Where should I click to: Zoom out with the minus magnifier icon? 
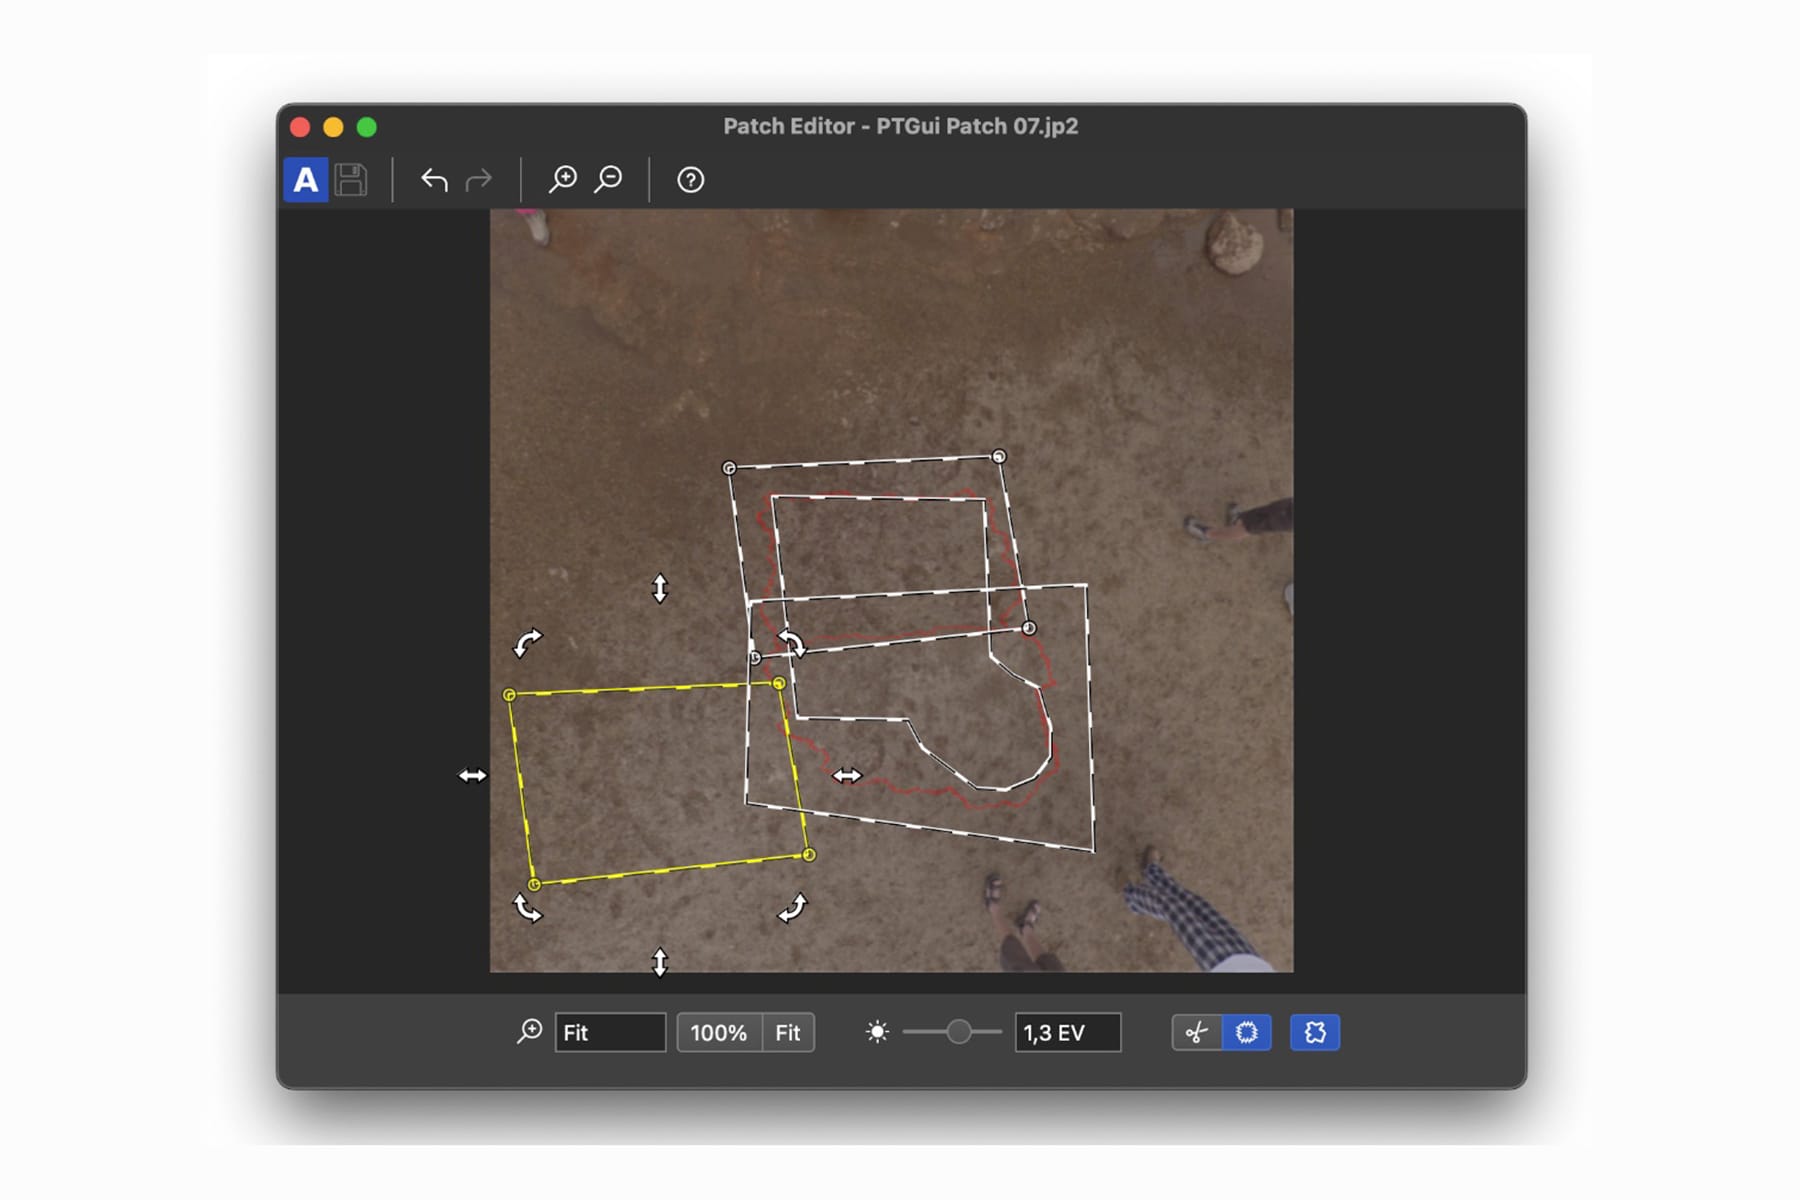[608, 180]
